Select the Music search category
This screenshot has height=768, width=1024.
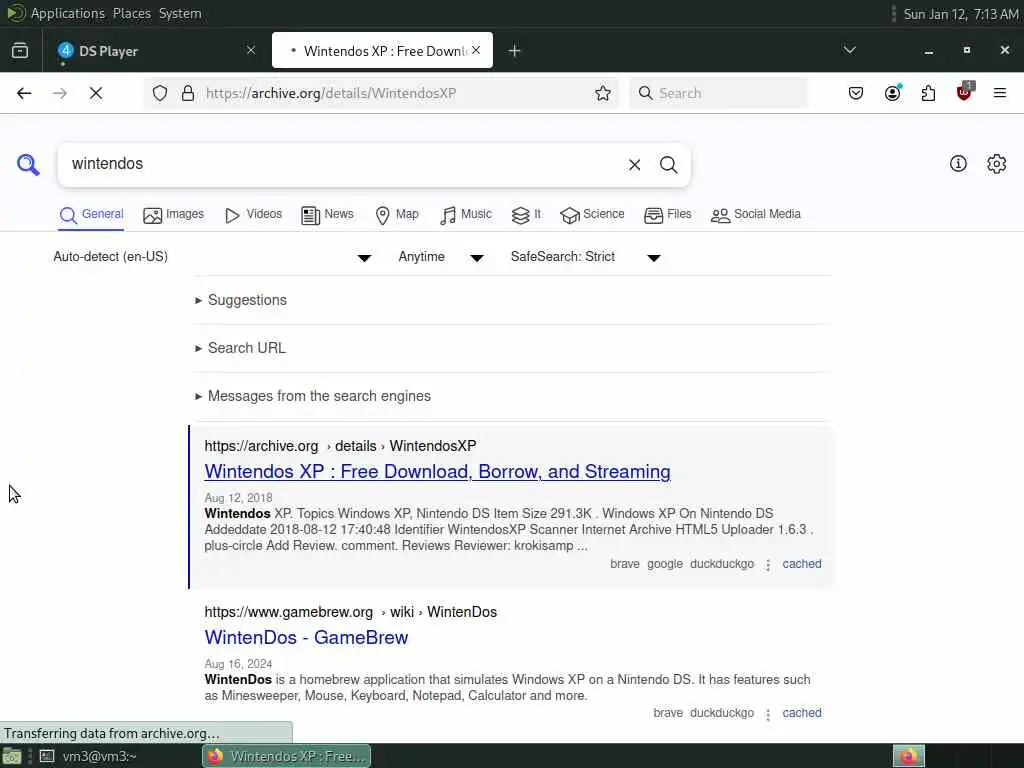pyautogui.click(x=466, y=215)
